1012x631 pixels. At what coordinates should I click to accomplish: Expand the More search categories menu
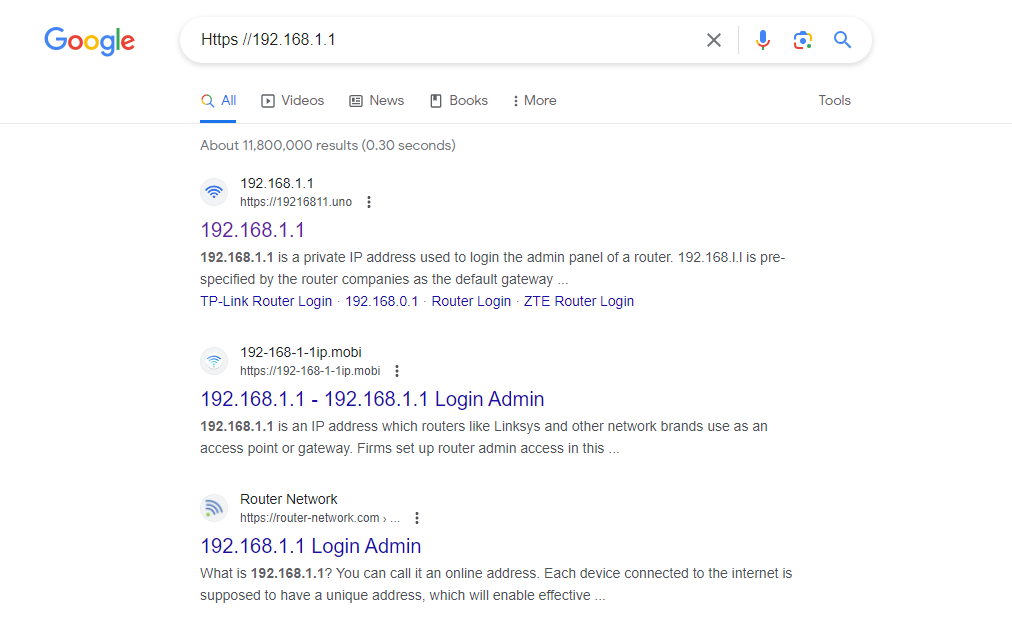point(534,101)
